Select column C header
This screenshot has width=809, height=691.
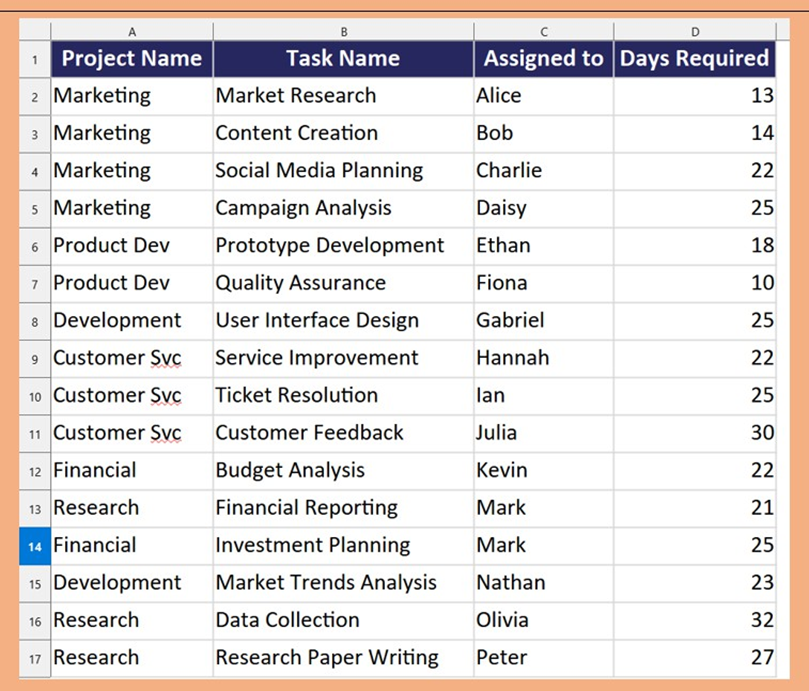544,31
